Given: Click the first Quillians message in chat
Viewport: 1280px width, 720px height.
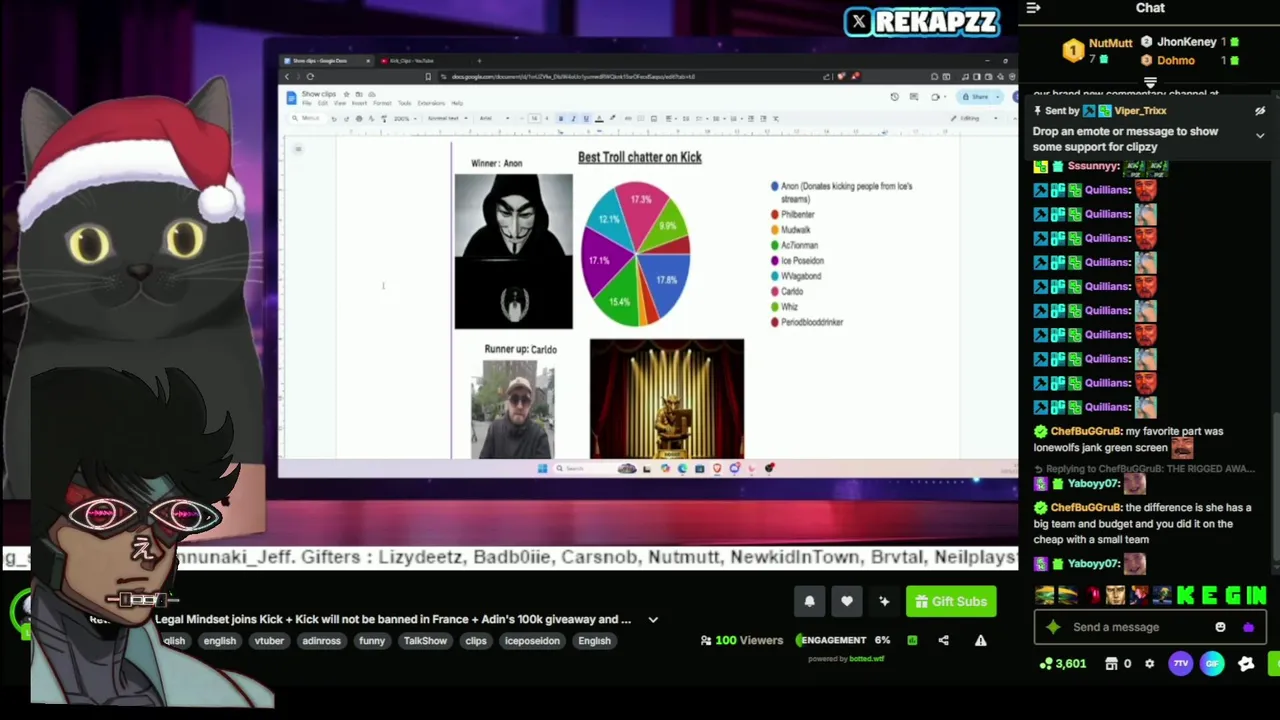Looking at the screenshot, I should (1097, 190).
